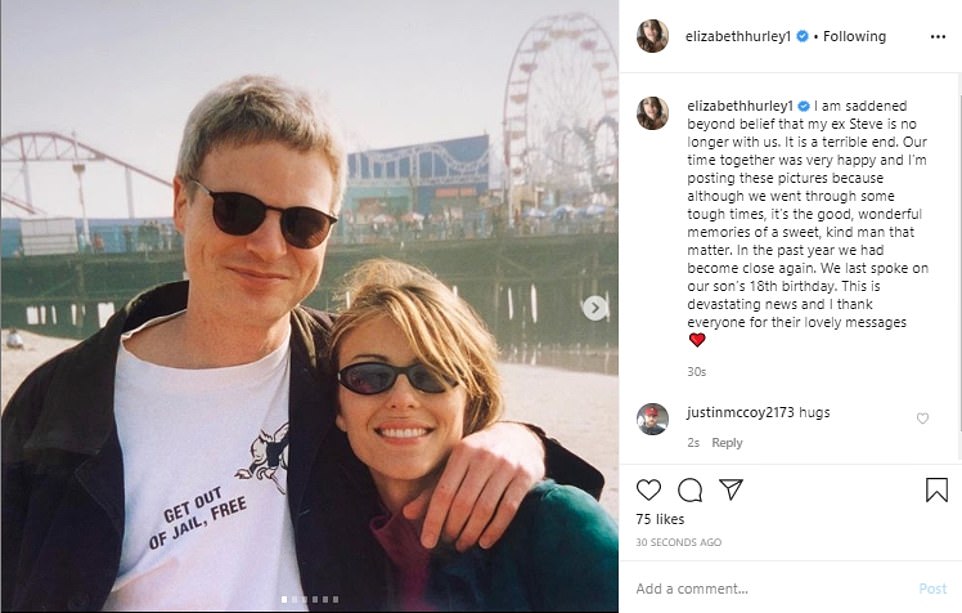962x613 pixels.
Task: Open comments with the speech bubble icon
Action: (690, 489)
